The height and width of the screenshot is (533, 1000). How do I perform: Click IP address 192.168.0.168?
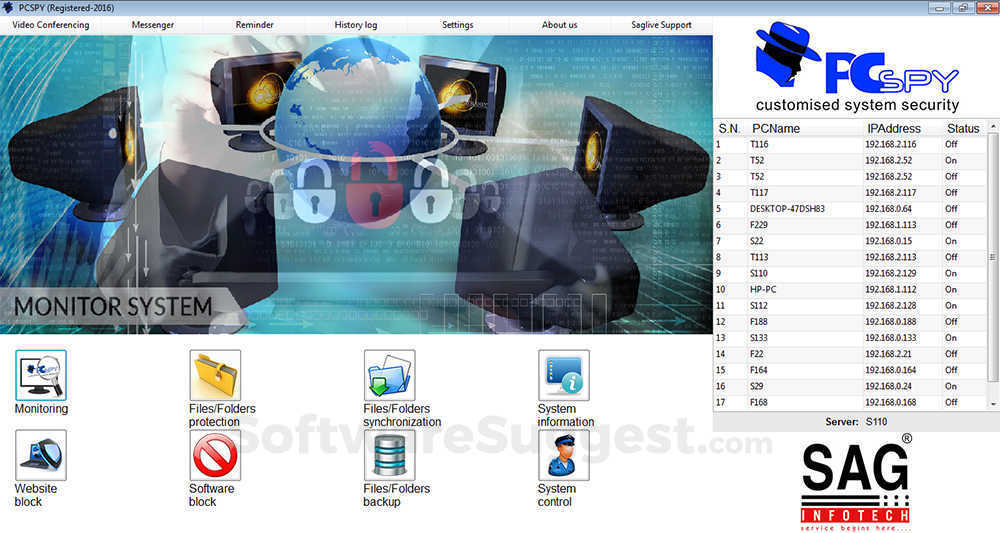(890, 402)
